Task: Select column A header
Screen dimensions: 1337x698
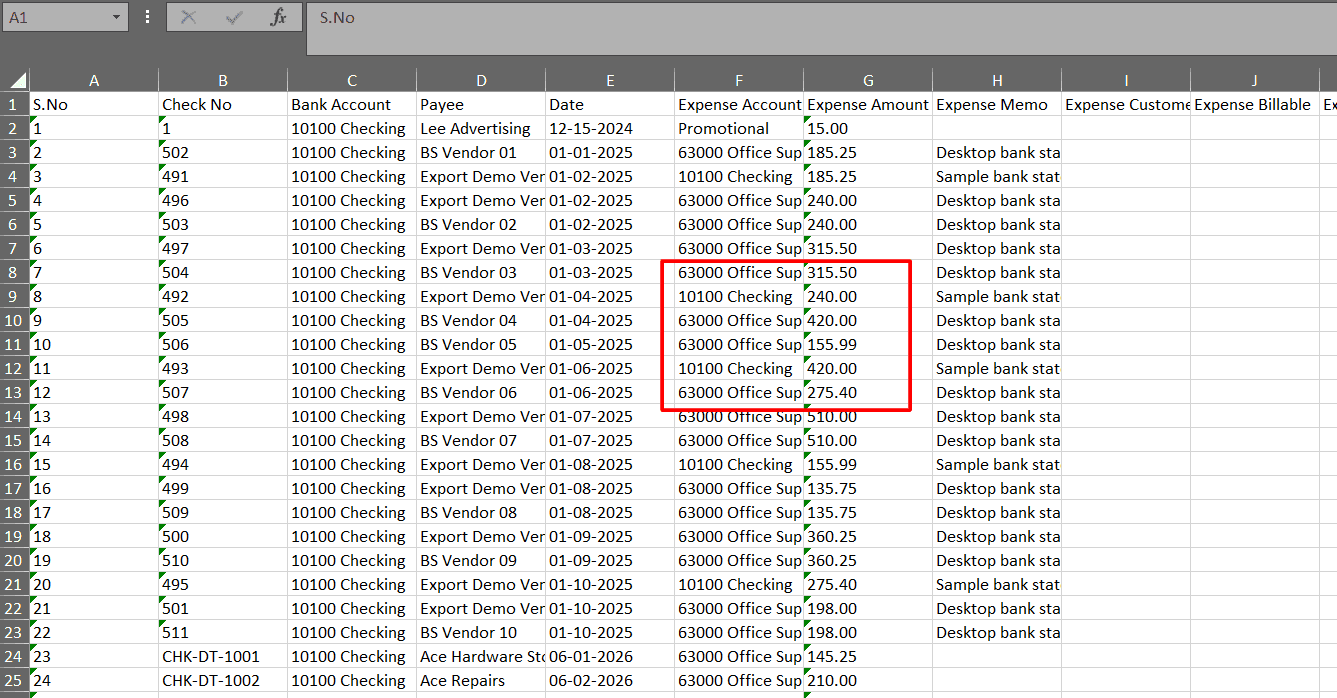Action: (x=94, y=81)
